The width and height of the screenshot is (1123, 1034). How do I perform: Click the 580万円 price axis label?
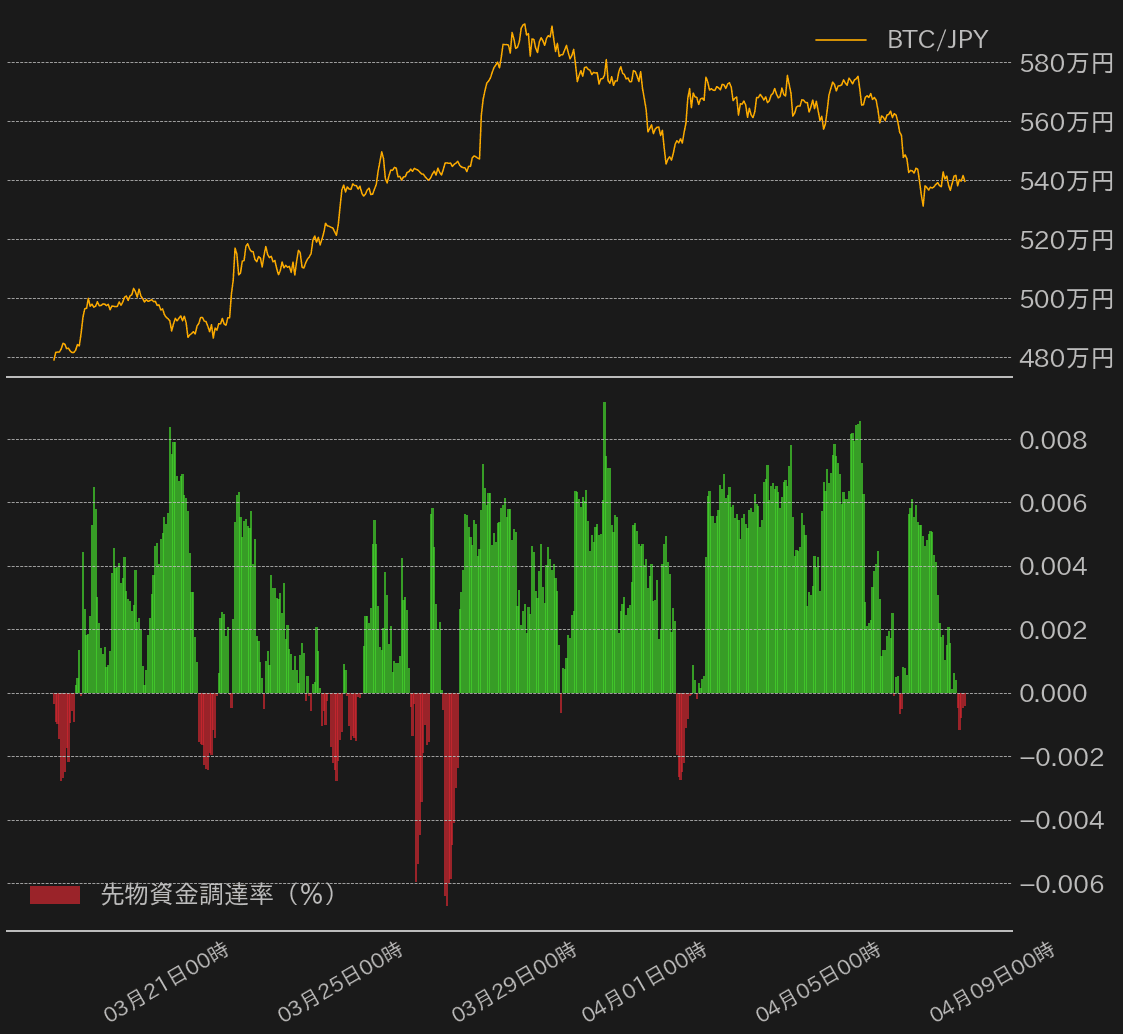click(x=1066, y=64)
